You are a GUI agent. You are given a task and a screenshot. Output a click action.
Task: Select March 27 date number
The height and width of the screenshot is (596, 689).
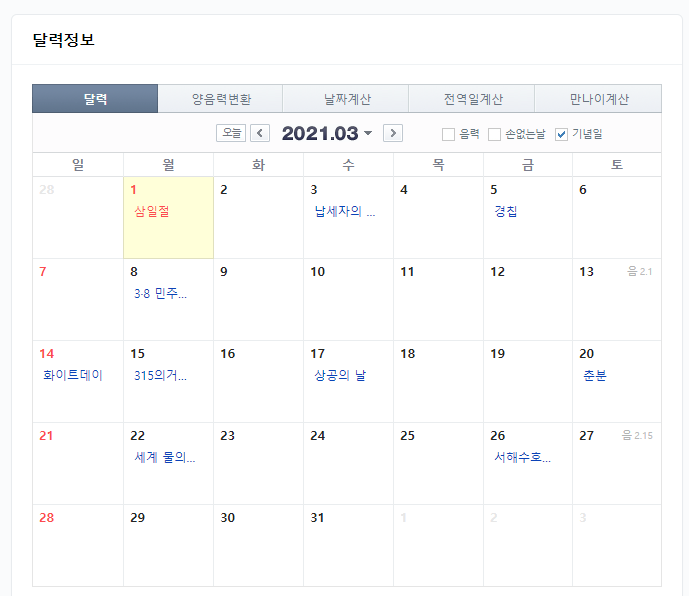pyautogui.click(x=586, y=436)
